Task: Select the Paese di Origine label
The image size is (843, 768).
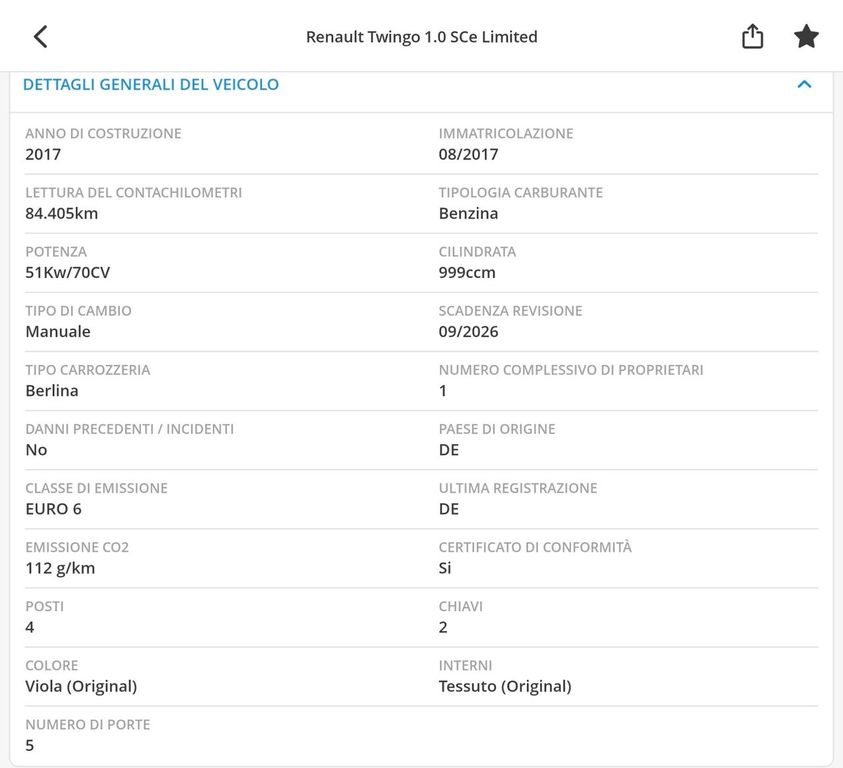Action: (x=497, y=429)
